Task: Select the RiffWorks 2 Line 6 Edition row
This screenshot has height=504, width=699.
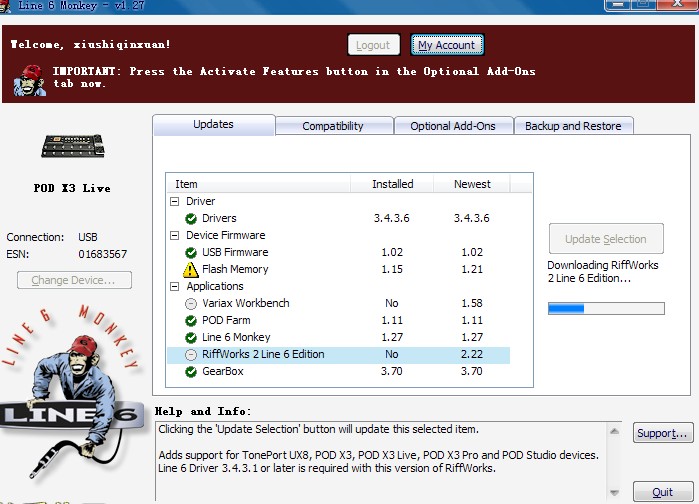Action: click(338, 355)
